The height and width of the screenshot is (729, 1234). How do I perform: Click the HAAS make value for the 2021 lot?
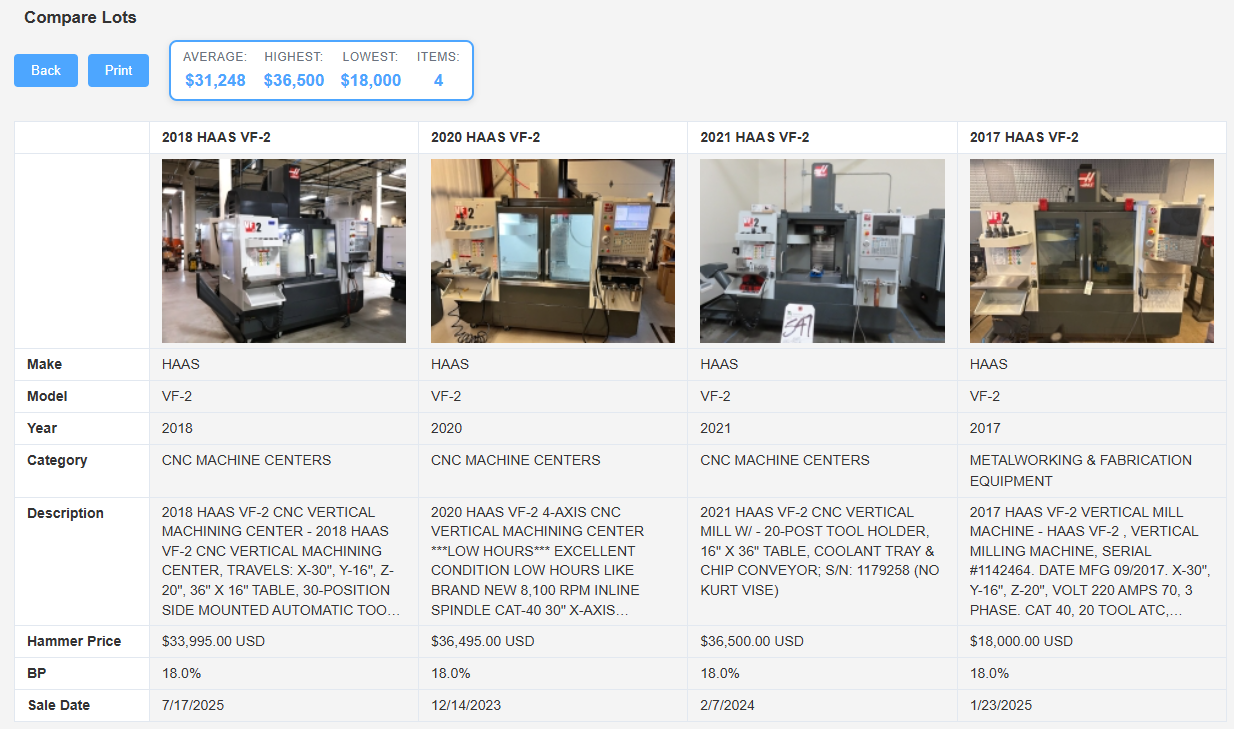click(x=720, y=364)
